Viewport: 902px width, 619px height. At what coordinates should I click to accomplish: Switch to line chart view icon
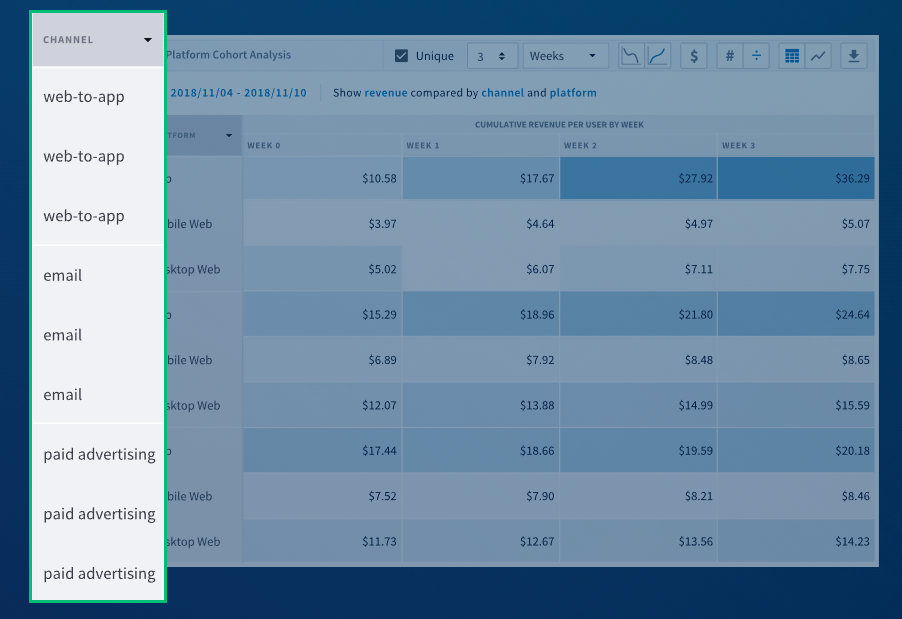pos(818,56)
